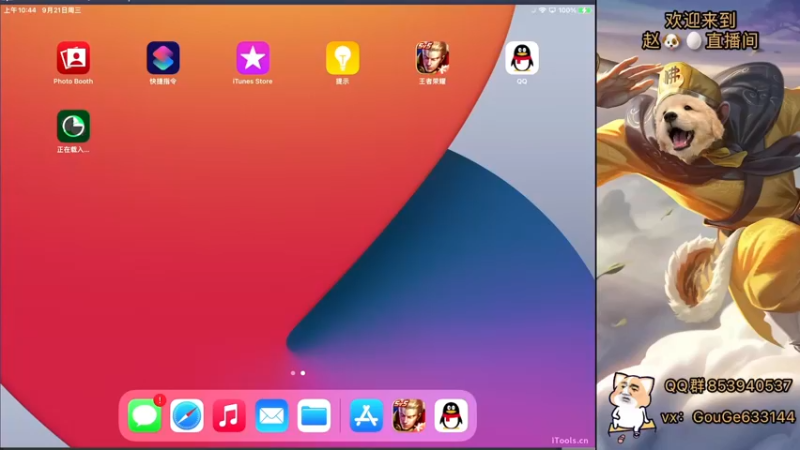Click the vx: GouGe633144 text

(728, 417)
